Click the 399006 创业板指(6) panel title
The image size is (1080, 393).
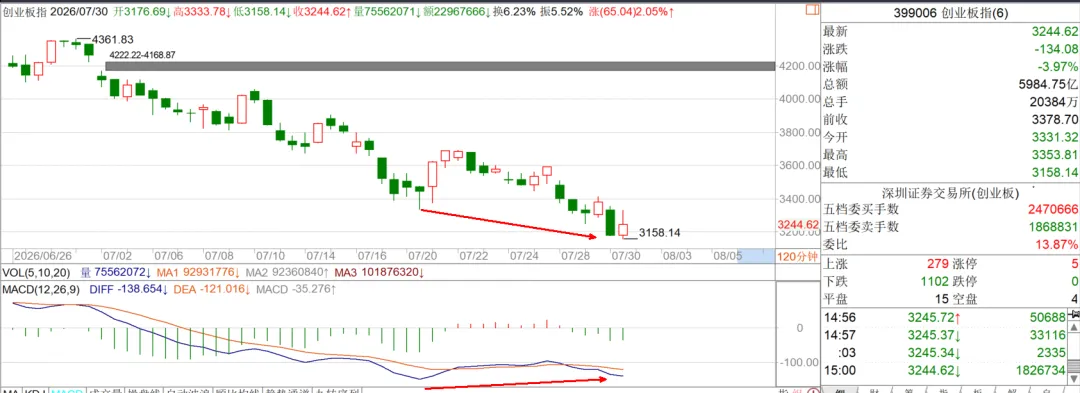coord(951,13)
